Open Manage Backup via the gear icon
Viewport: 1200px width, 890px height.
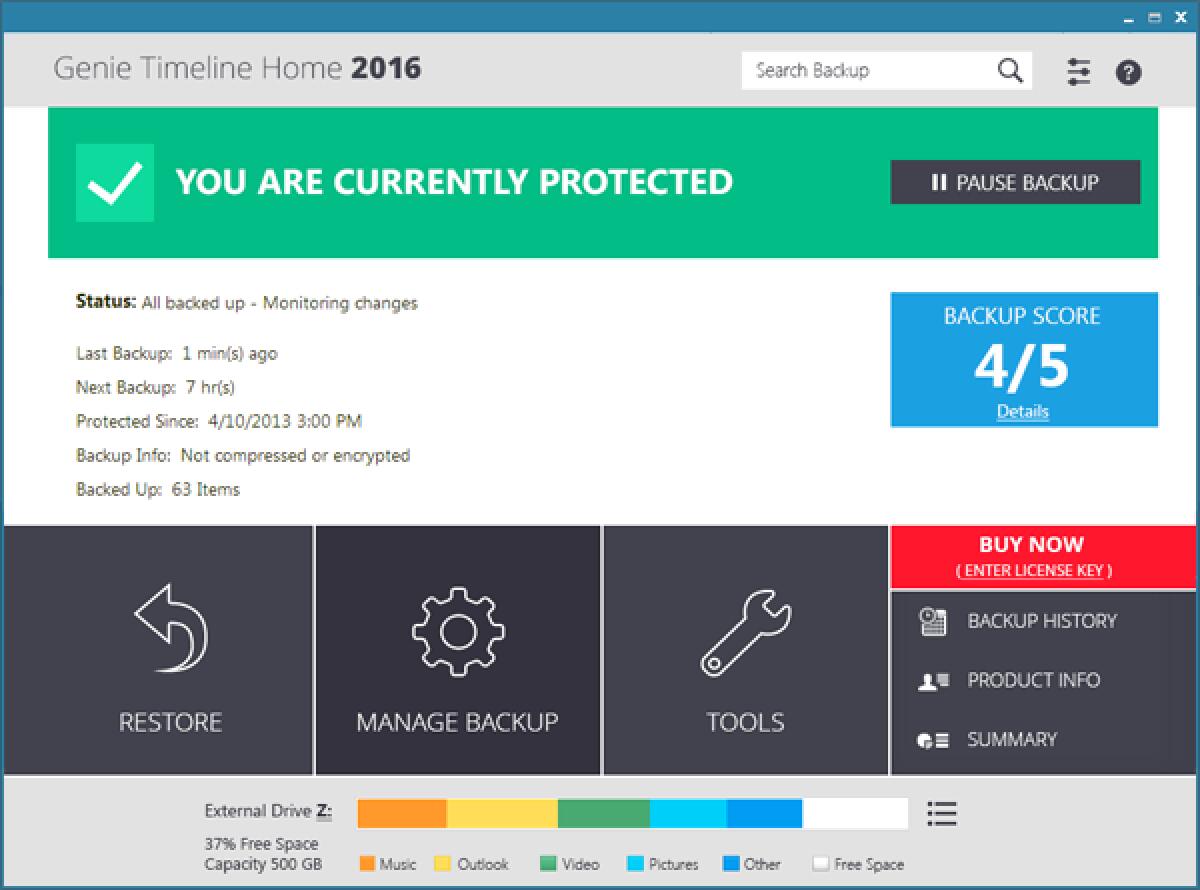coord(458,630)
